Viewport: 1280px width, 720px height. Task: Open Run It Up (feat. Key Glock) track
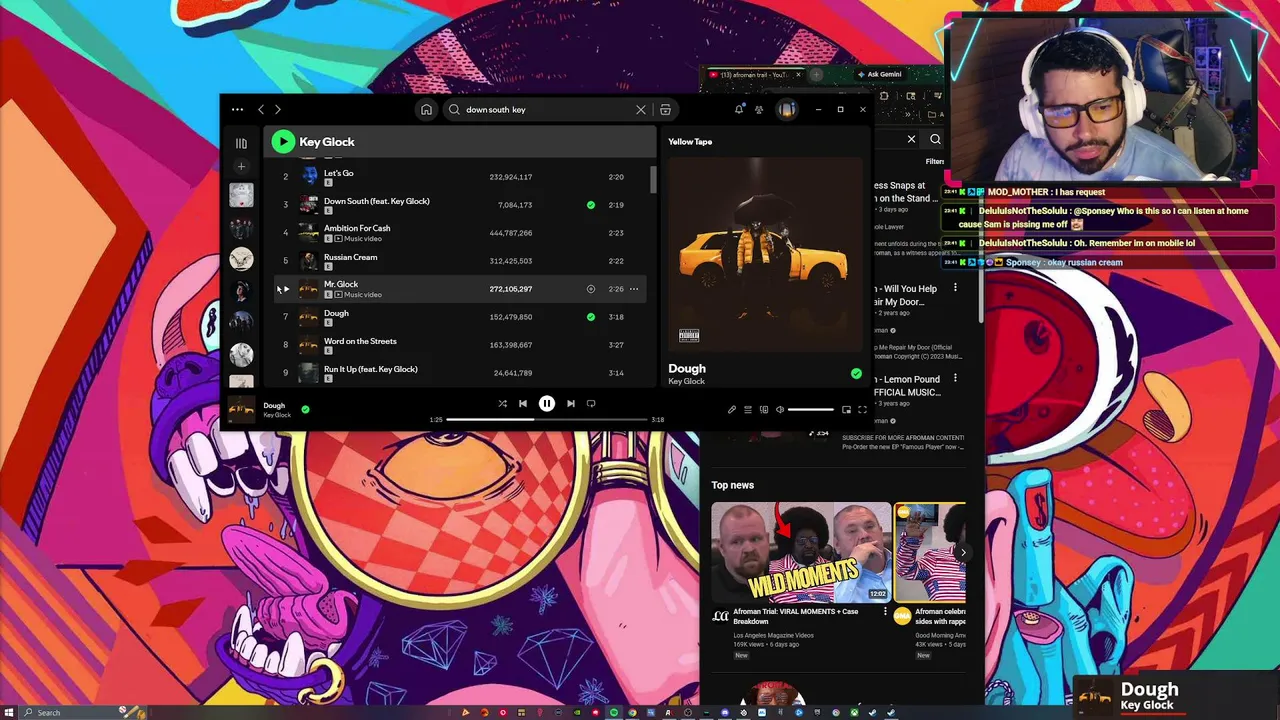371,369
